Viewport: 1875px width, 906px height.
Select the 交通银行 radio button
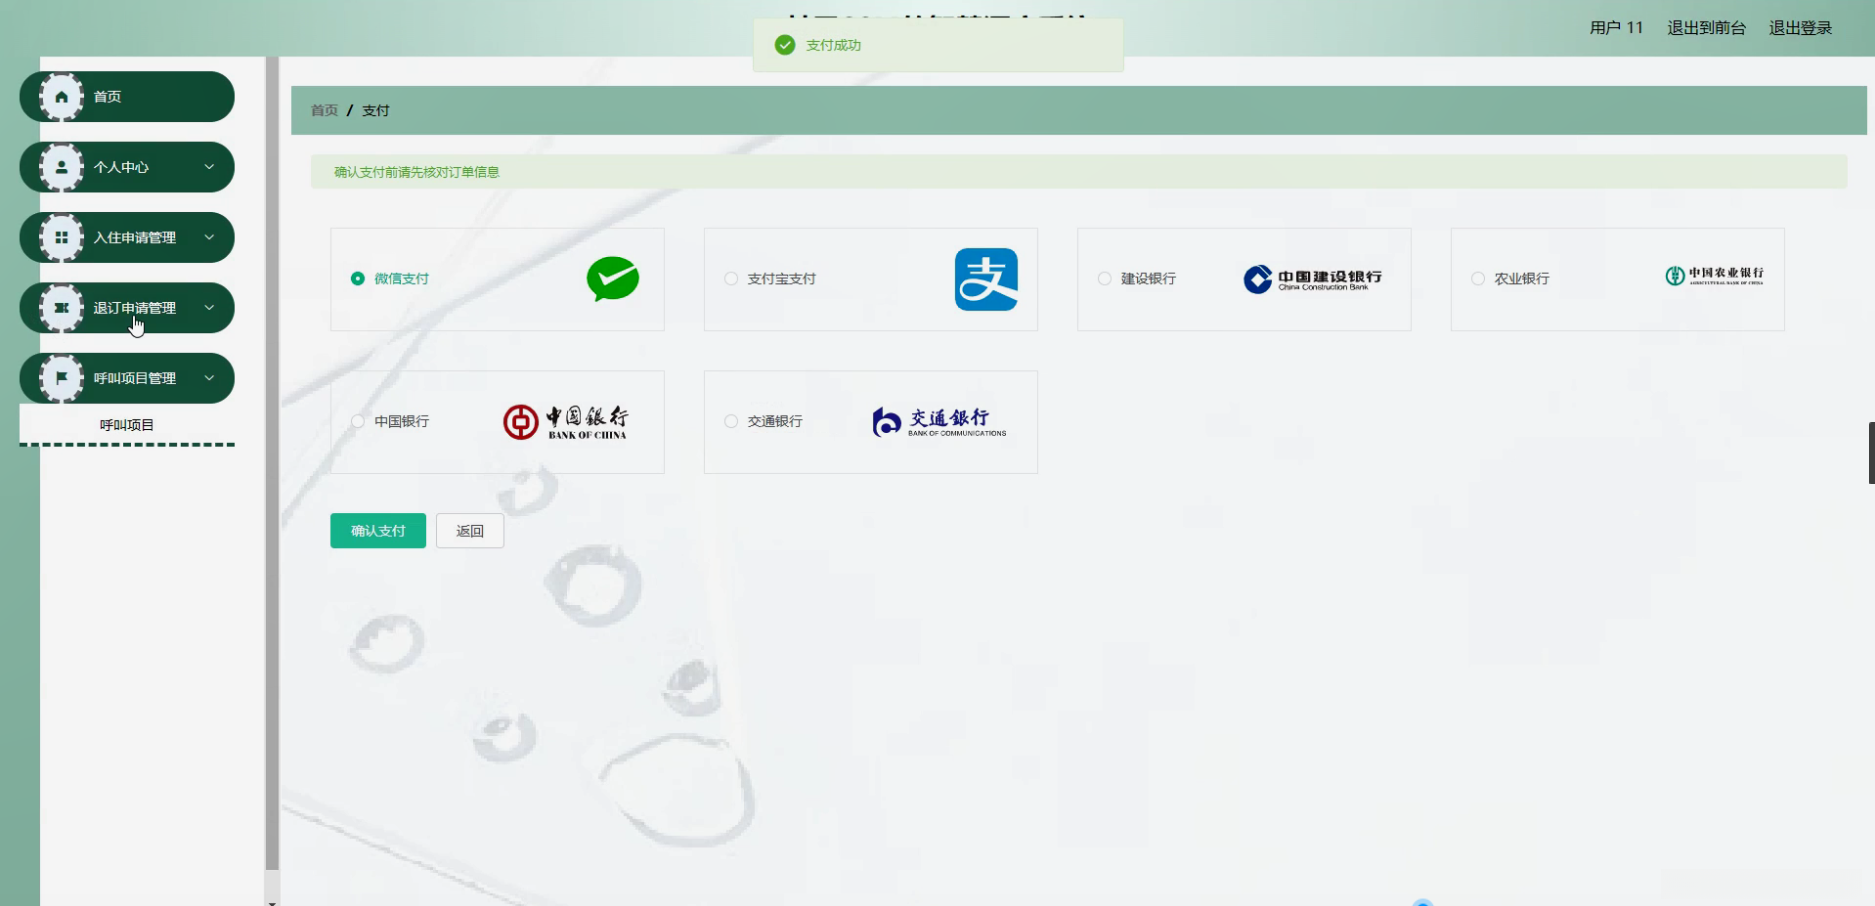(731, 422)
